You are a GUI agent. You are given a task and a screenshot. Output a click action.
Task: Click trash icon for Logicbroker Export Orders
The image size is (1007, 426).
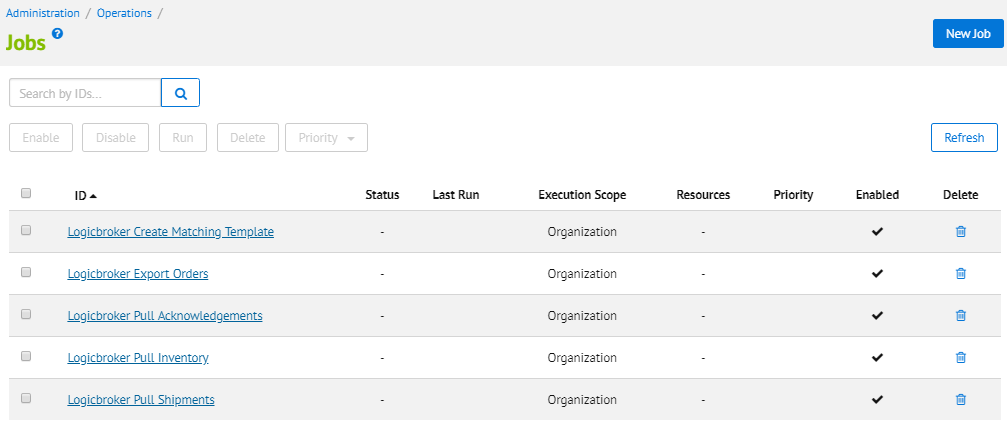[x=960, y=274]
